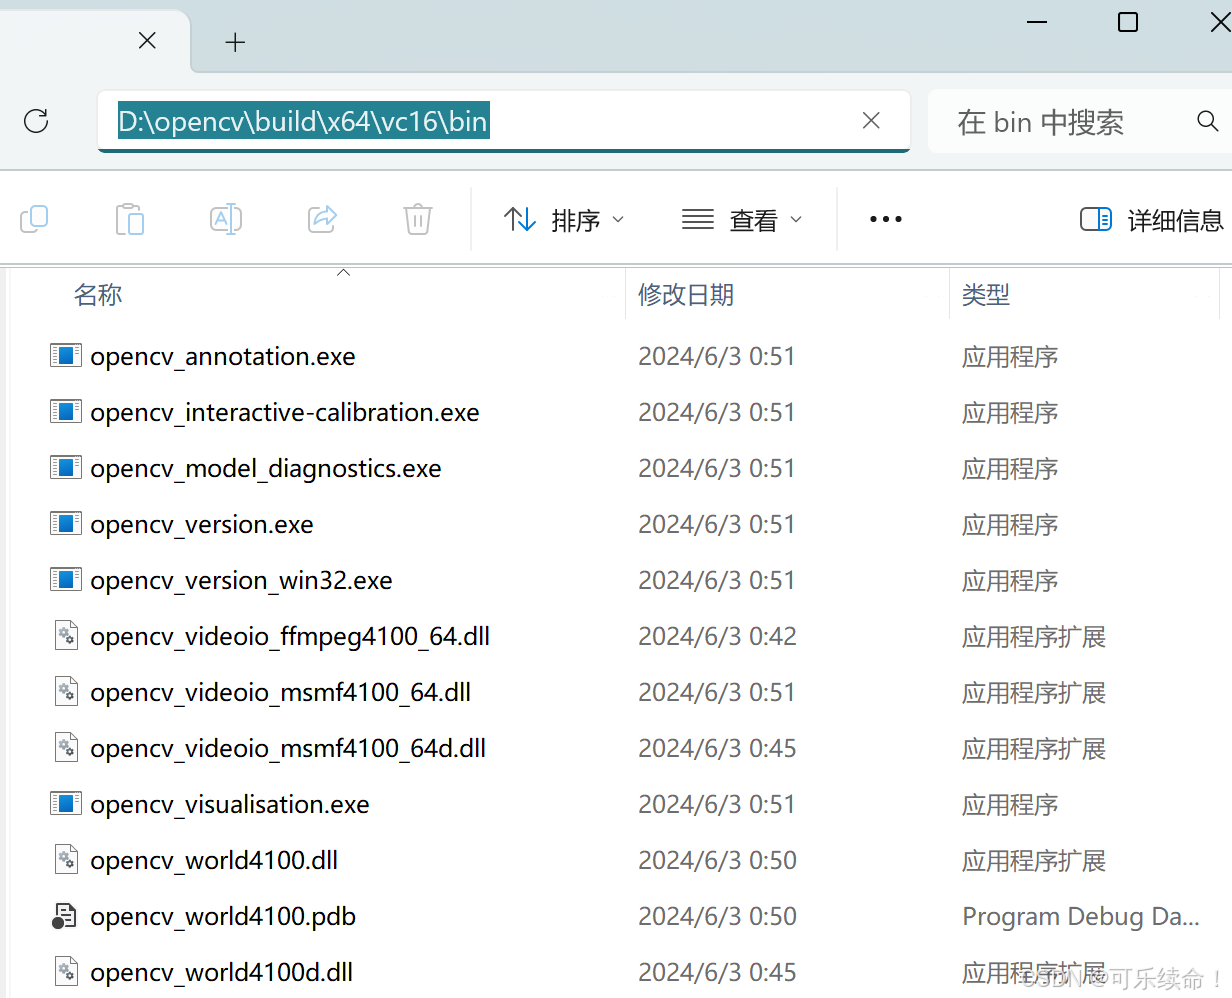Sort by the 名称 column header

(98, 295)
